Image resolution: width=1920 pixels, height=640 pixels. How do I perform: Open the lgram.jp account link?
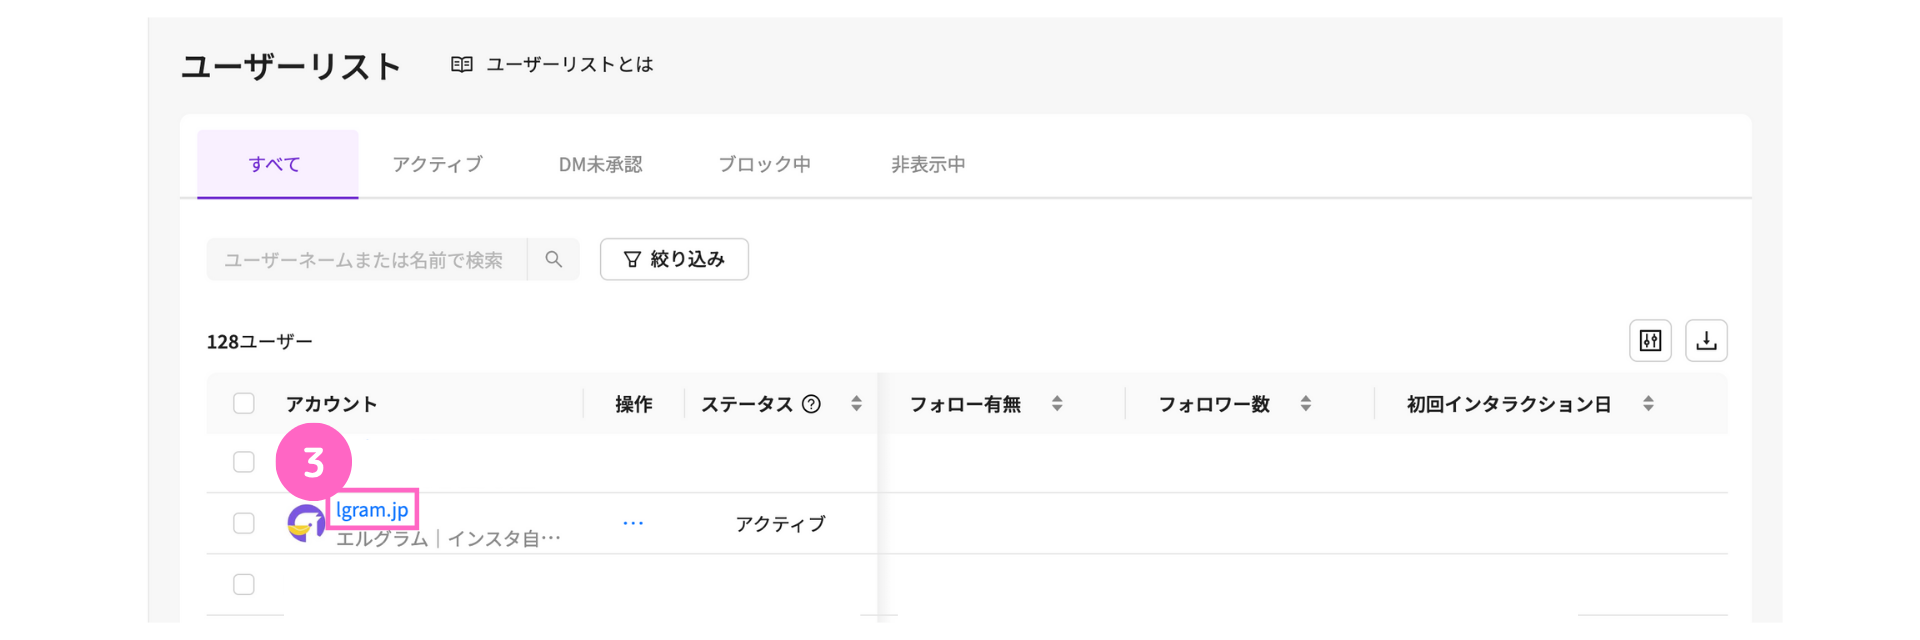click(x=372, y=510)
